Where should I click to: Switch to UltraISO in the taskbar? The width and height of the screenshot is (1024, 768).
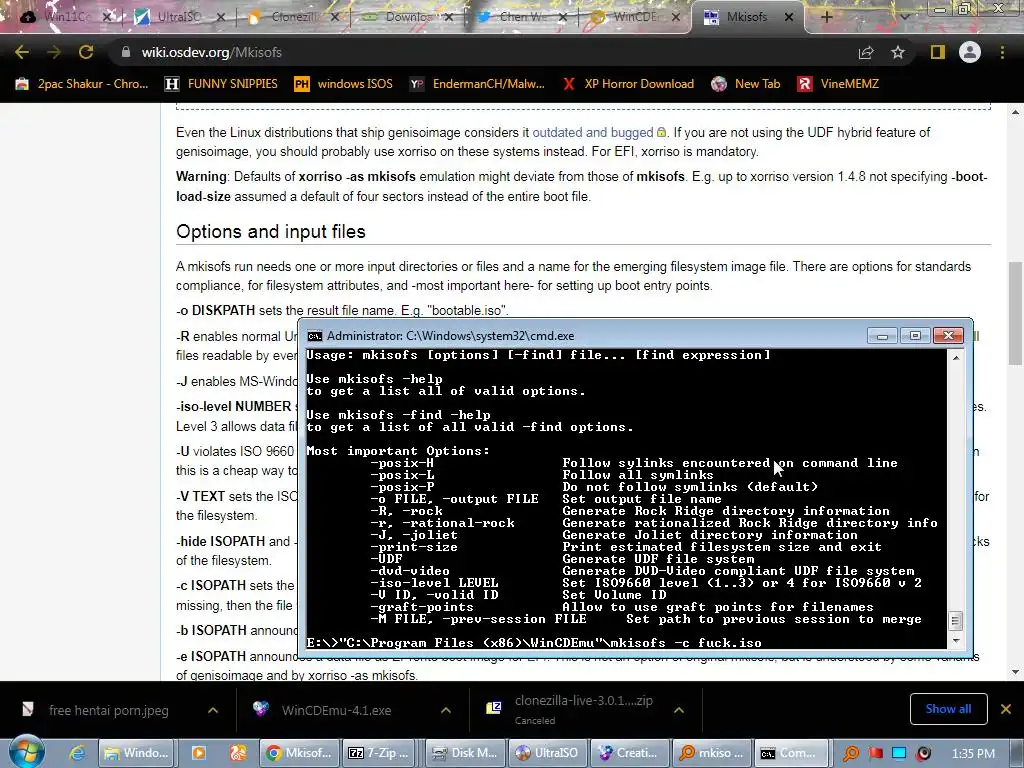(547, 753)
